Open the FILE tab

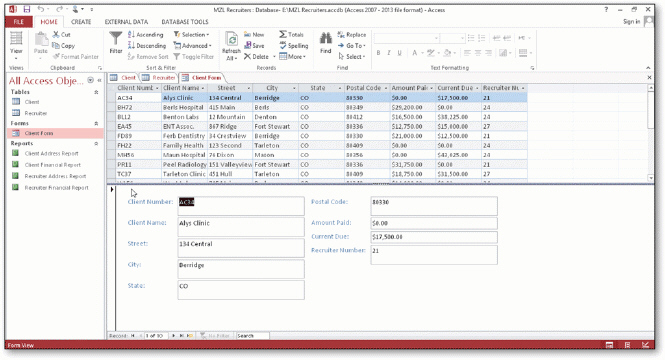19,22
